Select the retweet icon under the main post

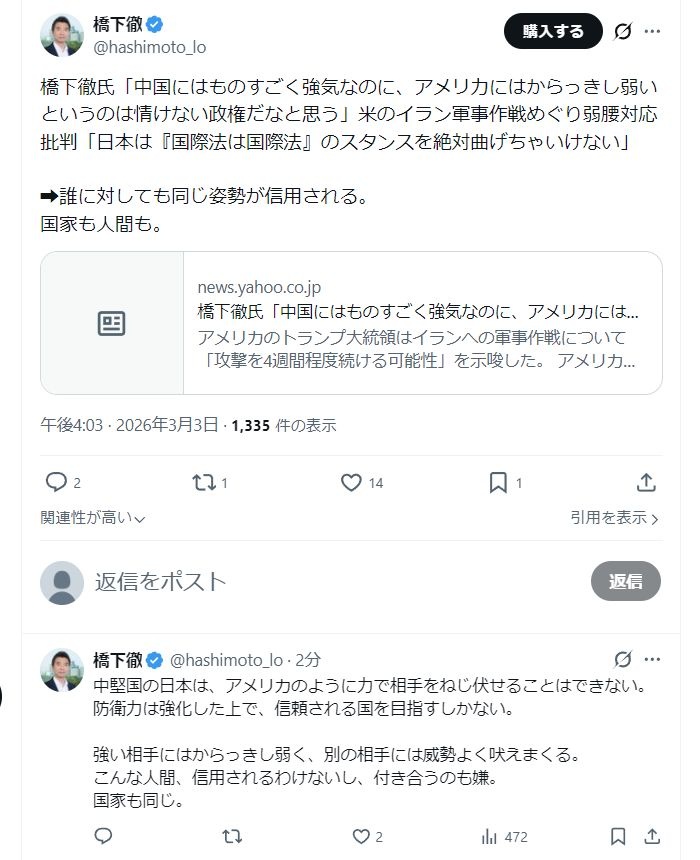tap(204, 483)
